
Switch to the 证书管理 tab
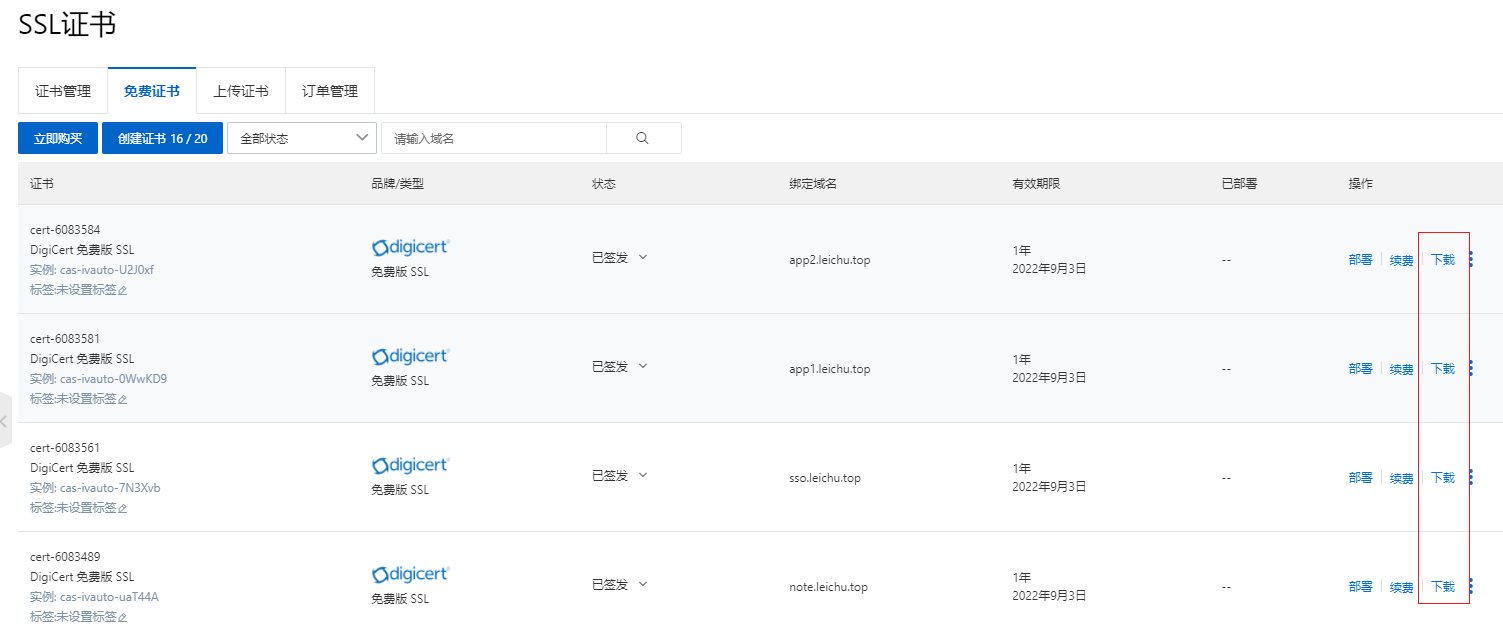[63, 91]
